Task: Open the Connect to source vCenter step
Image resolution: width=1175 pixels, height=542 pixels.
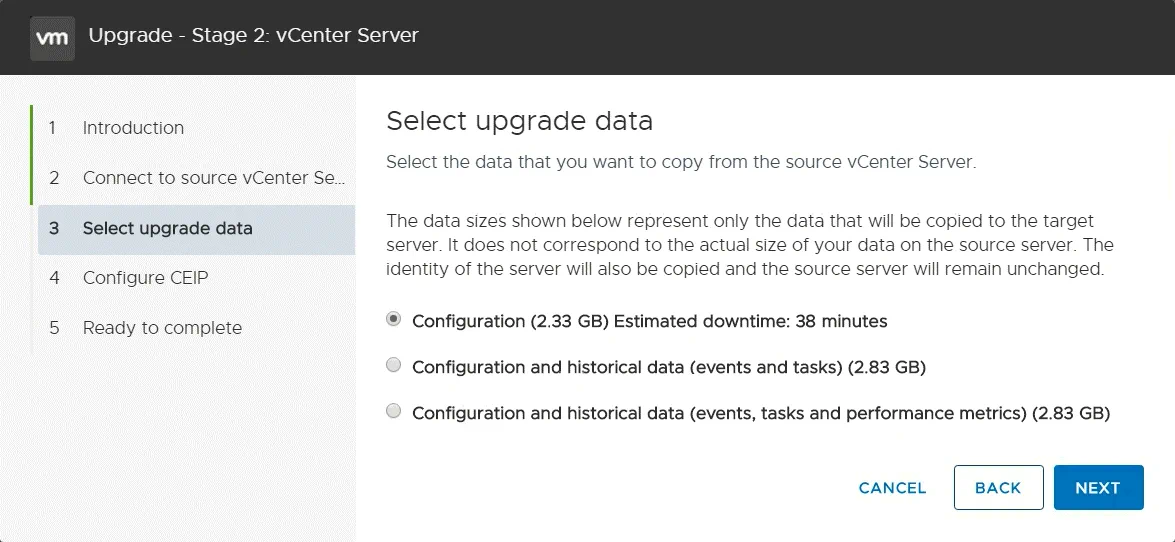Action: tap(213, 178)
